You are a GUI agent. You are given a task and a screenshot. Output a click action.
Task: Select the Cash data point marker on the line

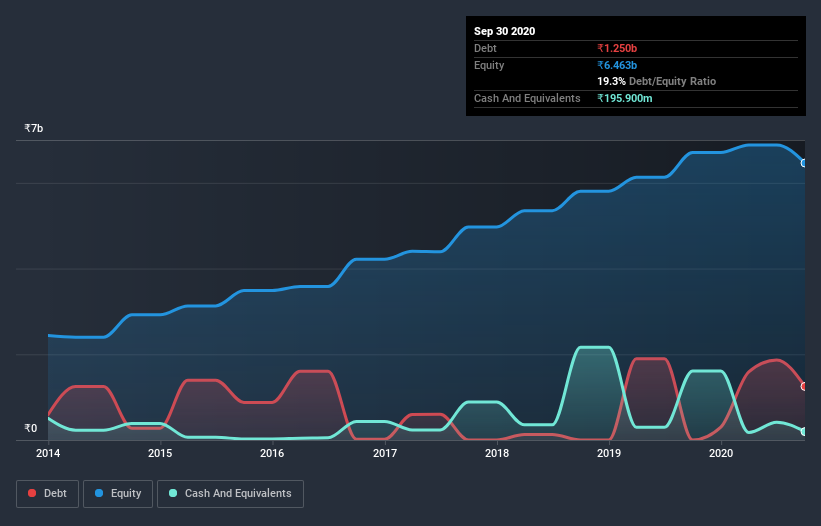click(x=804, y=432)
